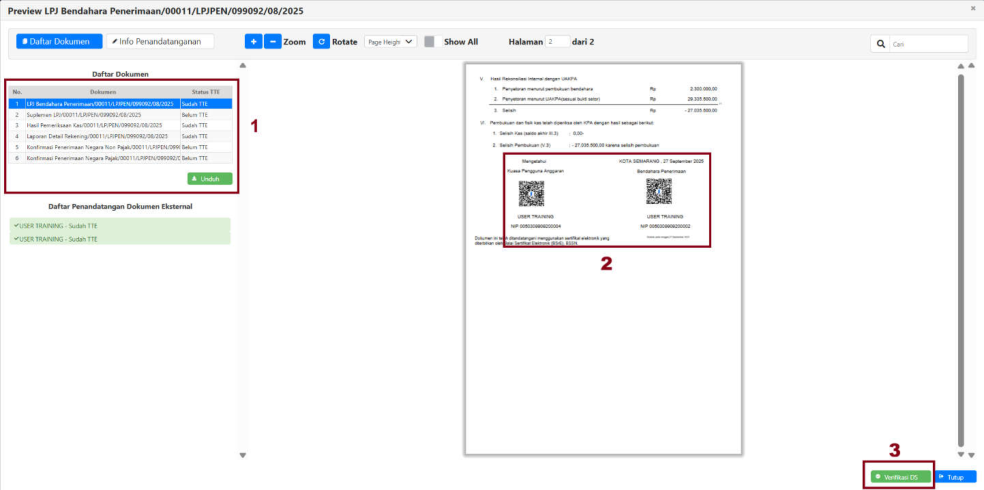This screenshot has width=984, height=490.
Task: Click the zoom in plus icon
Action: click(x=253, y=42)
